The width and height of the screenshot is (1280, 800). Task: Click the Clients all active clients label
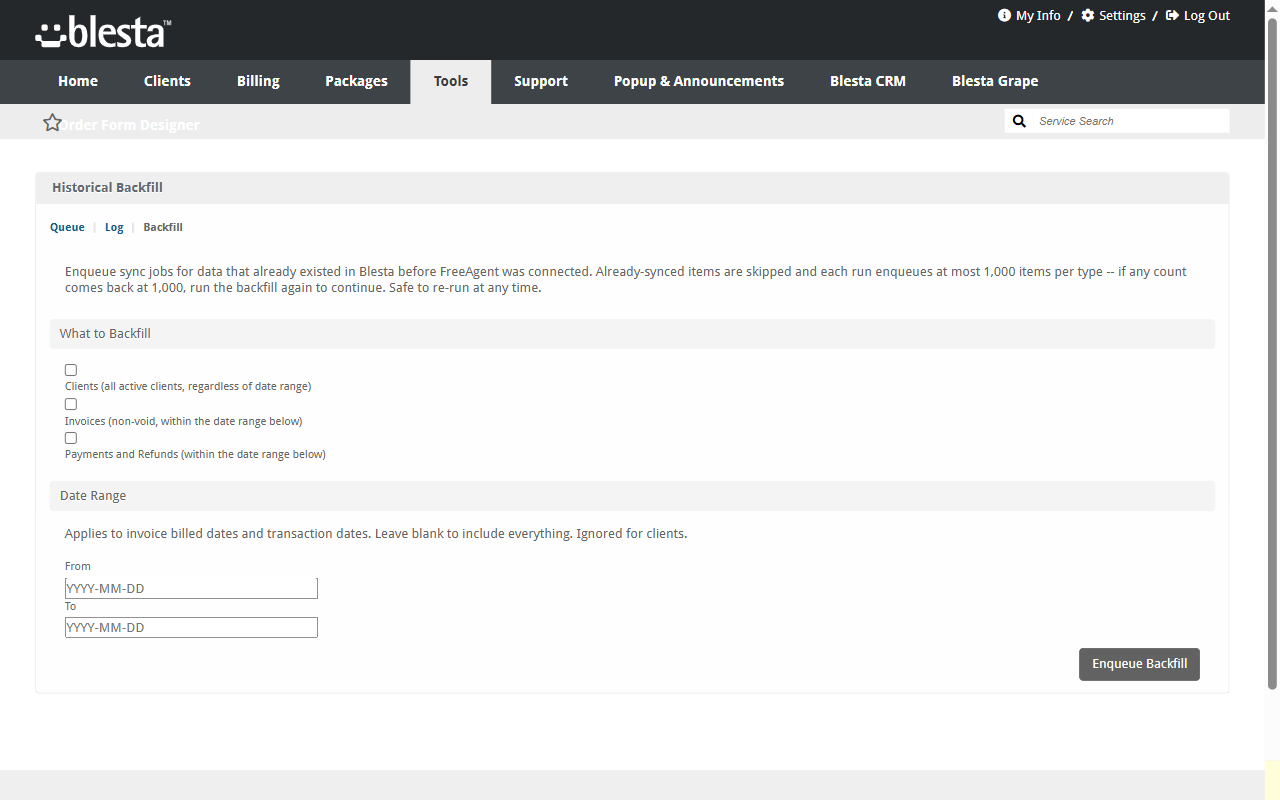[188, 386]
